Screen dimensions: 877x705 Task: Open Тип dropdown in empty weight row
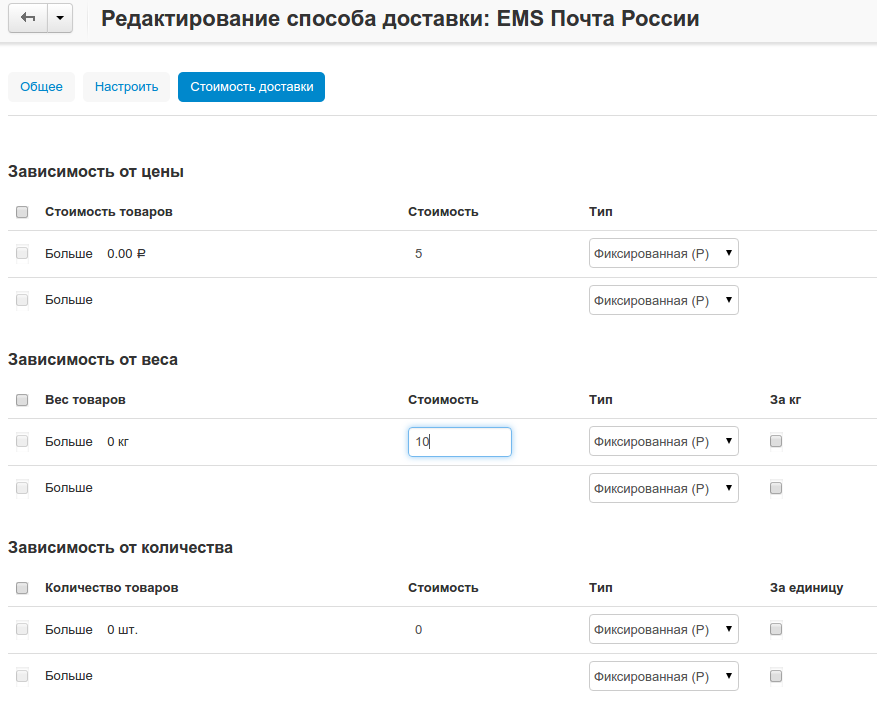point(663,489)
